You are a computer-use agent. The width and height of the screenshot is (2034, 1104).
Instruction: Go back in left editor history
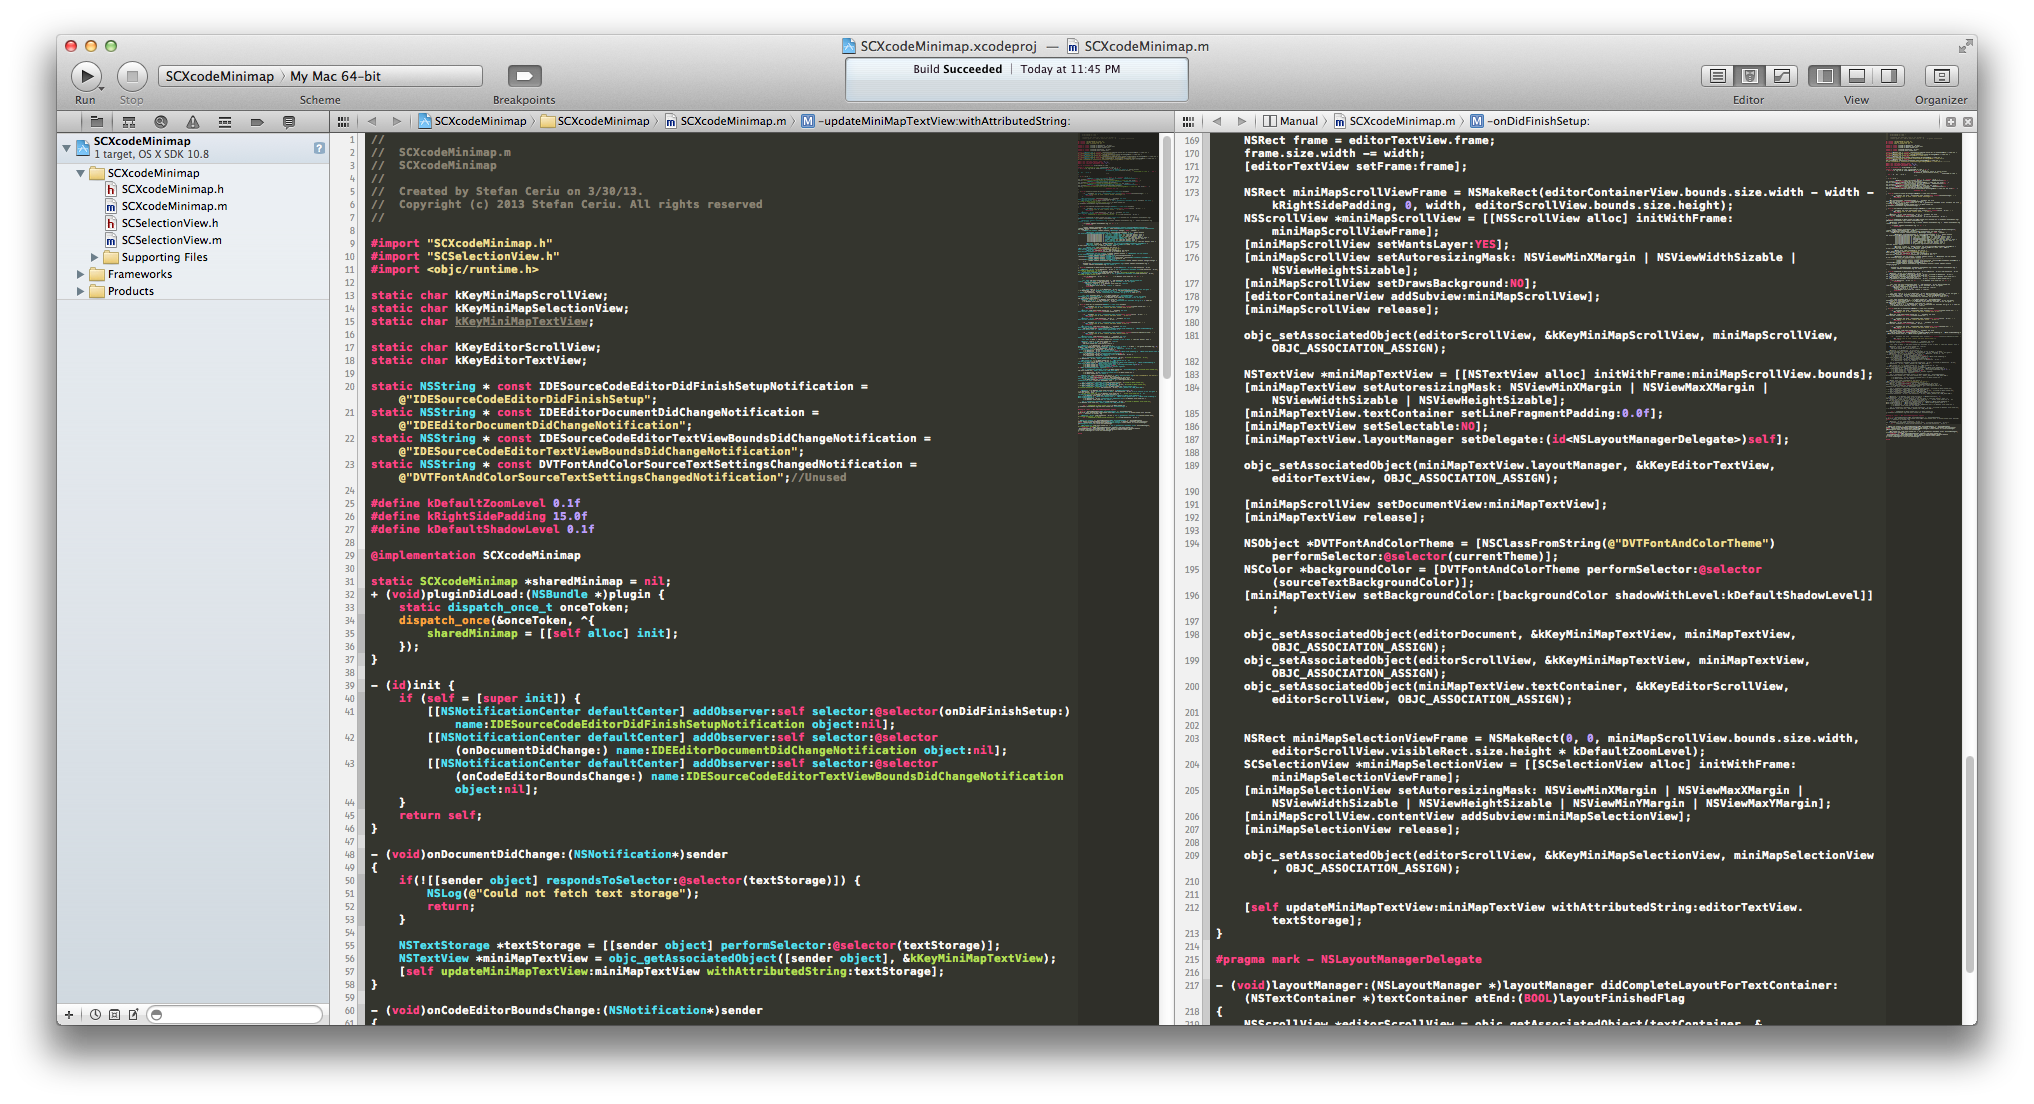372,121
